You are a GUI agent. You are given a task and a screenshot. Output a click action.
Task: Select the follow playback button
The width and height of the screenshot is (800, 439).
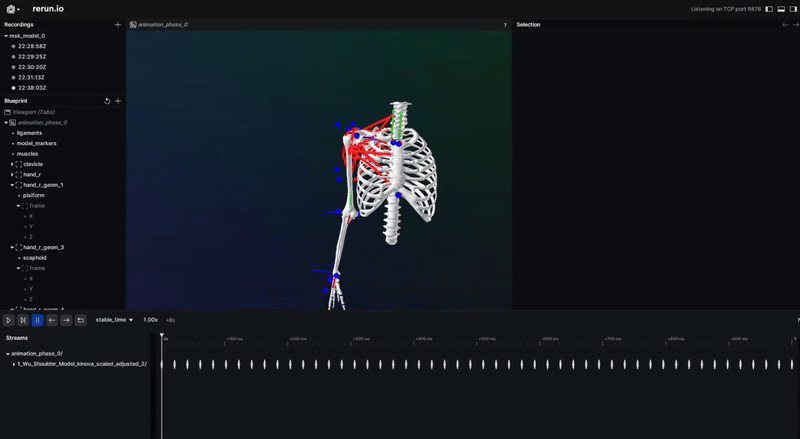(23, 320)
